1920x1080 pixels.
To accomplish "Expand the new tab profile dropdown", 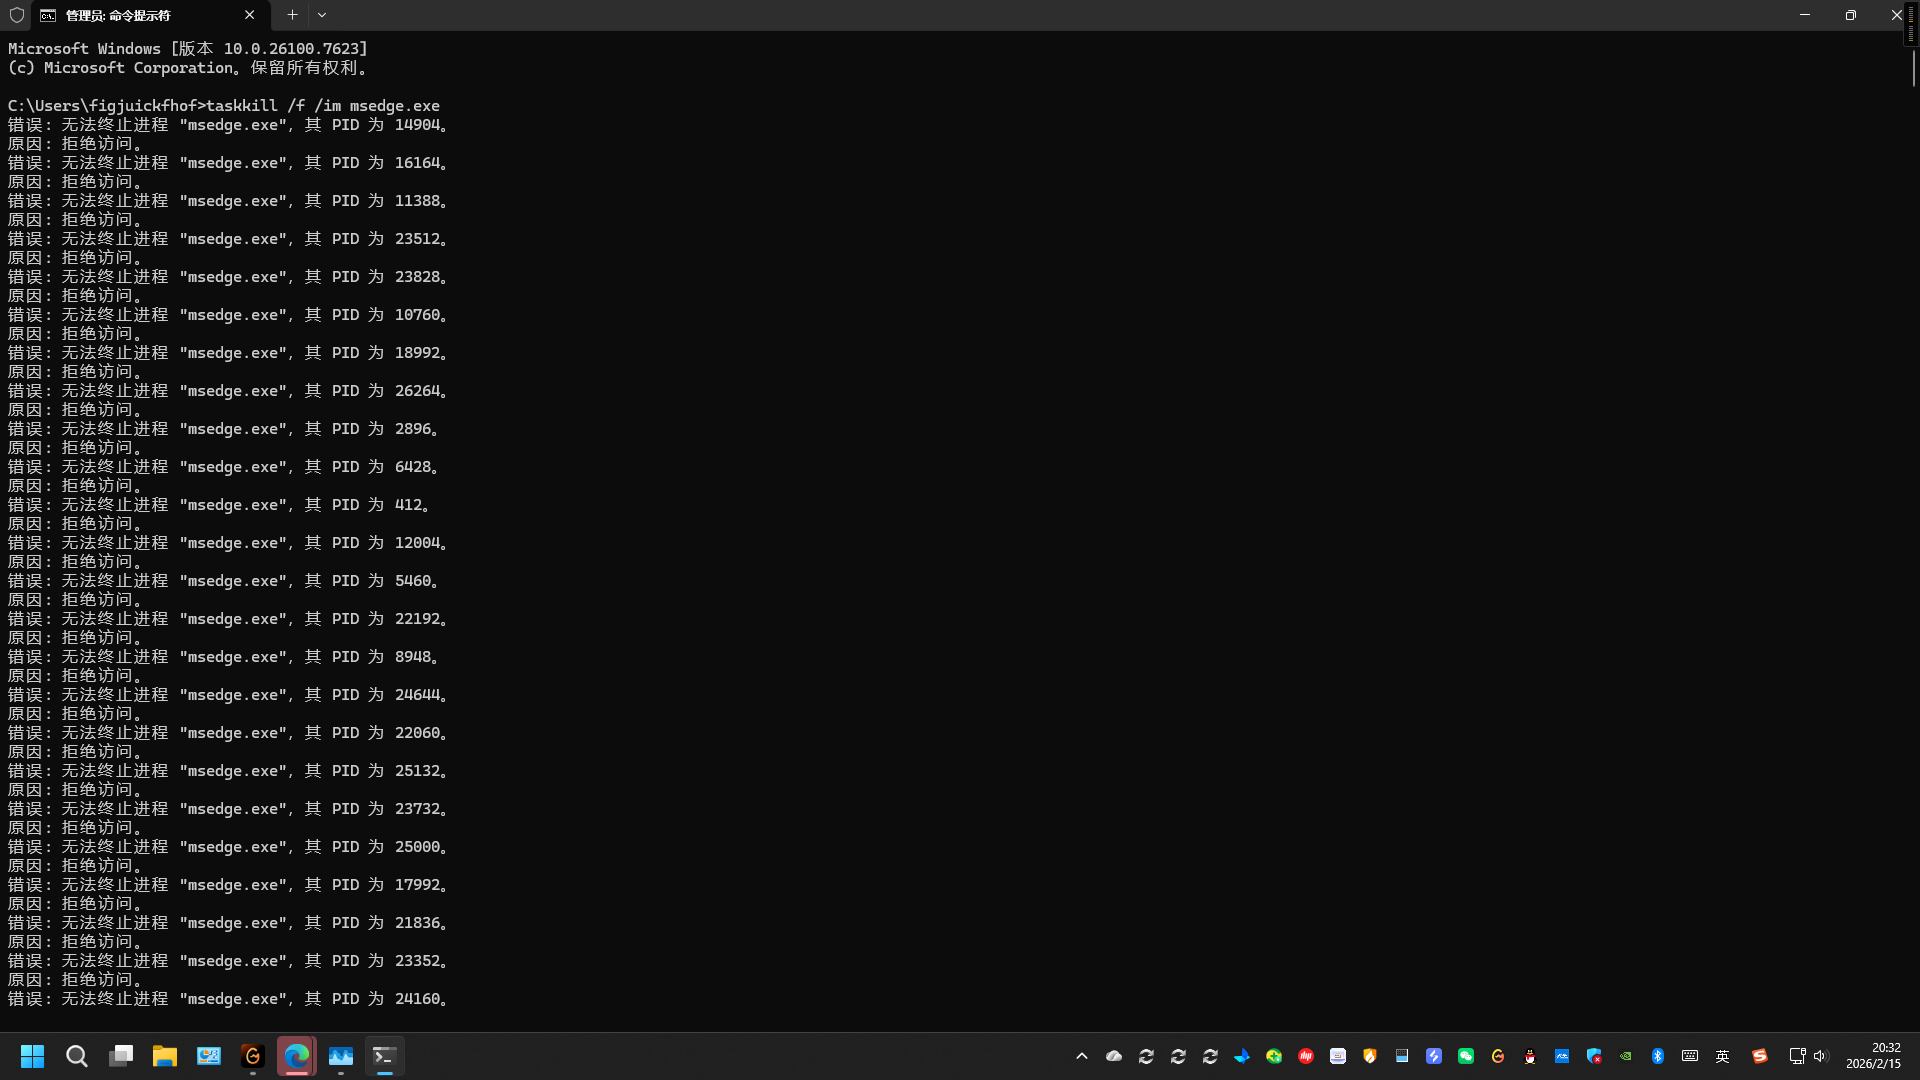I will [x=322, y=15].
